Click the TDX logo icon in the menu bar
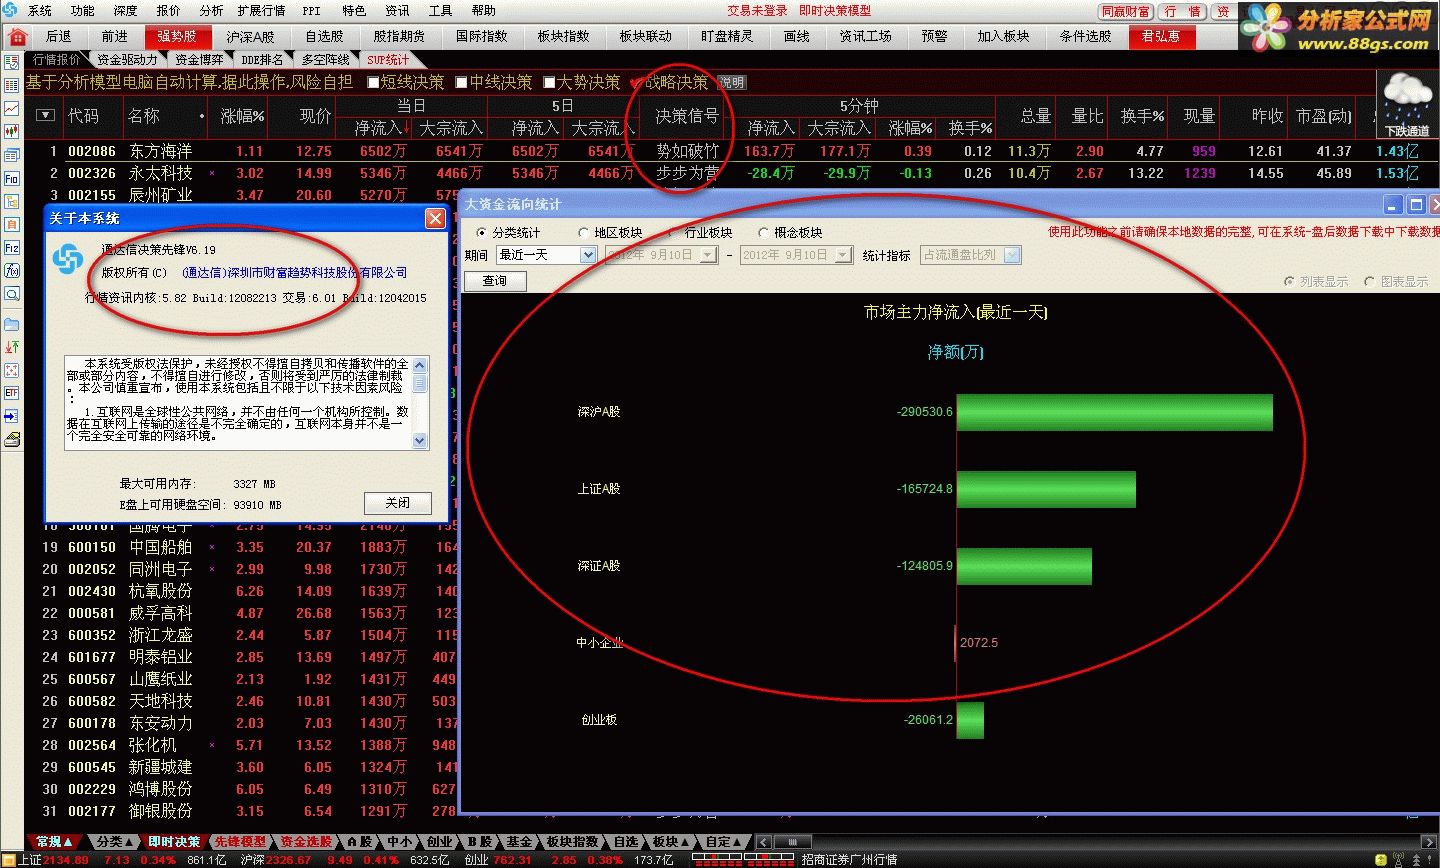Screen dimensions: 1440x868 point(10,10)
